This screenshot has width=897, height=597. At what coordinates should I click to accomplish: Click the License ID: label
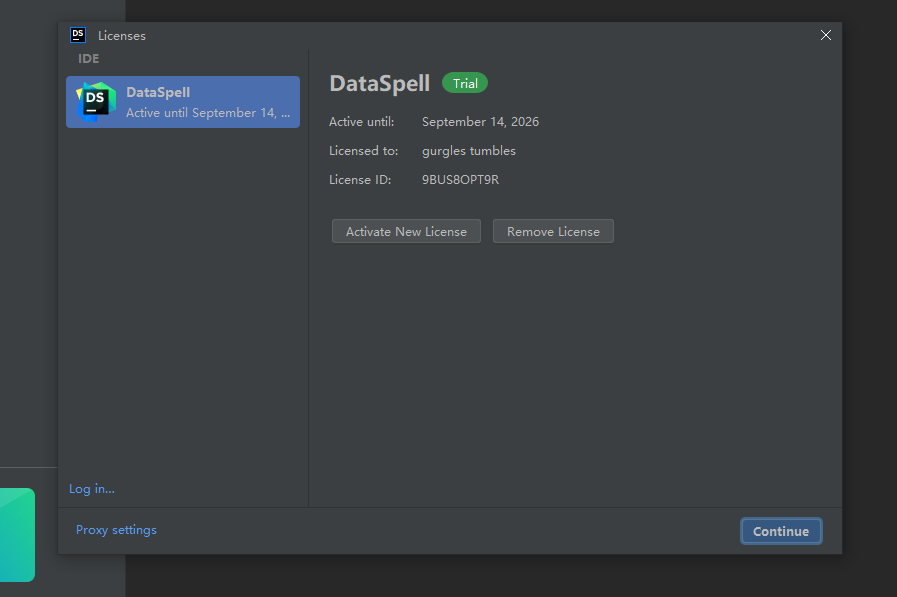[360, 180]
